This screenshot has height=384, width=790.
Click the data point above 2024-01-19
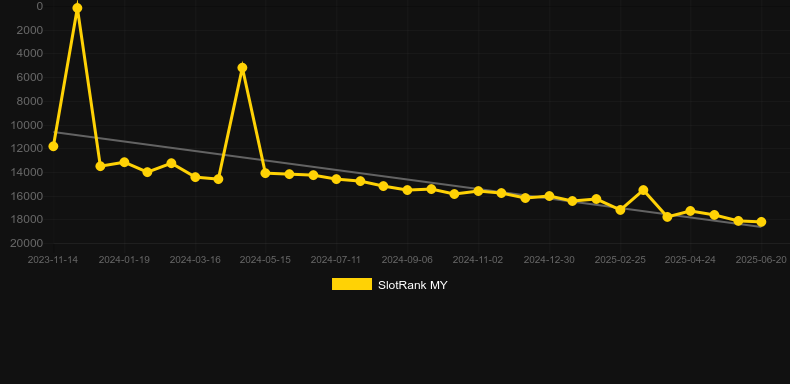[x=124, y=162]
